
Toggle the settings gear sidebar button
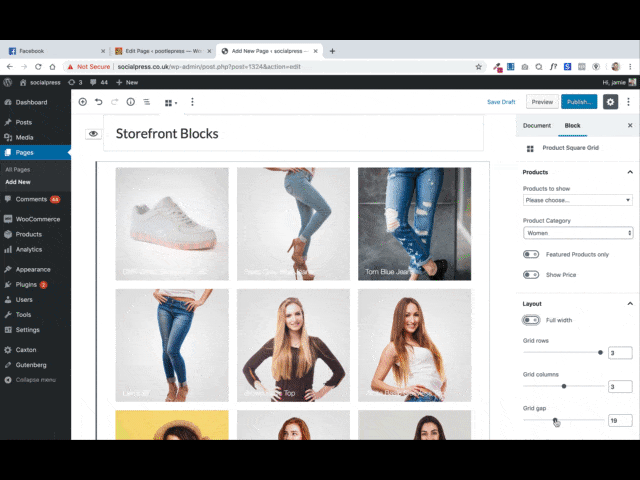coord(610,102)
